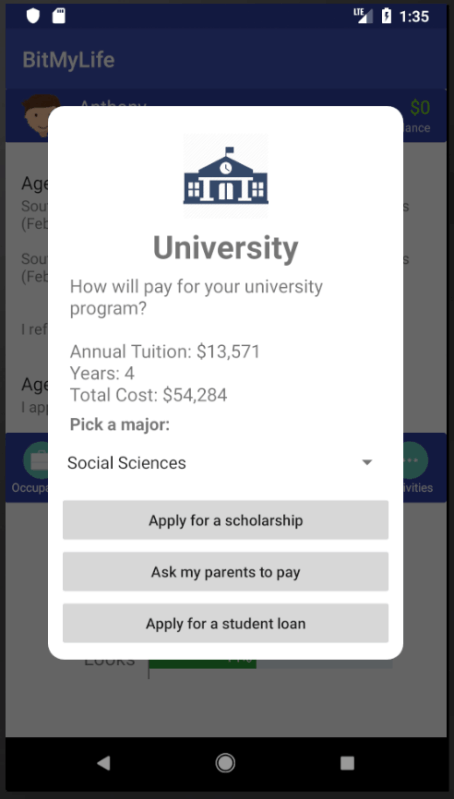Screen dimensions: 454x799
Task: Choose Apply for a scholarship
Action: pos(226,520)
